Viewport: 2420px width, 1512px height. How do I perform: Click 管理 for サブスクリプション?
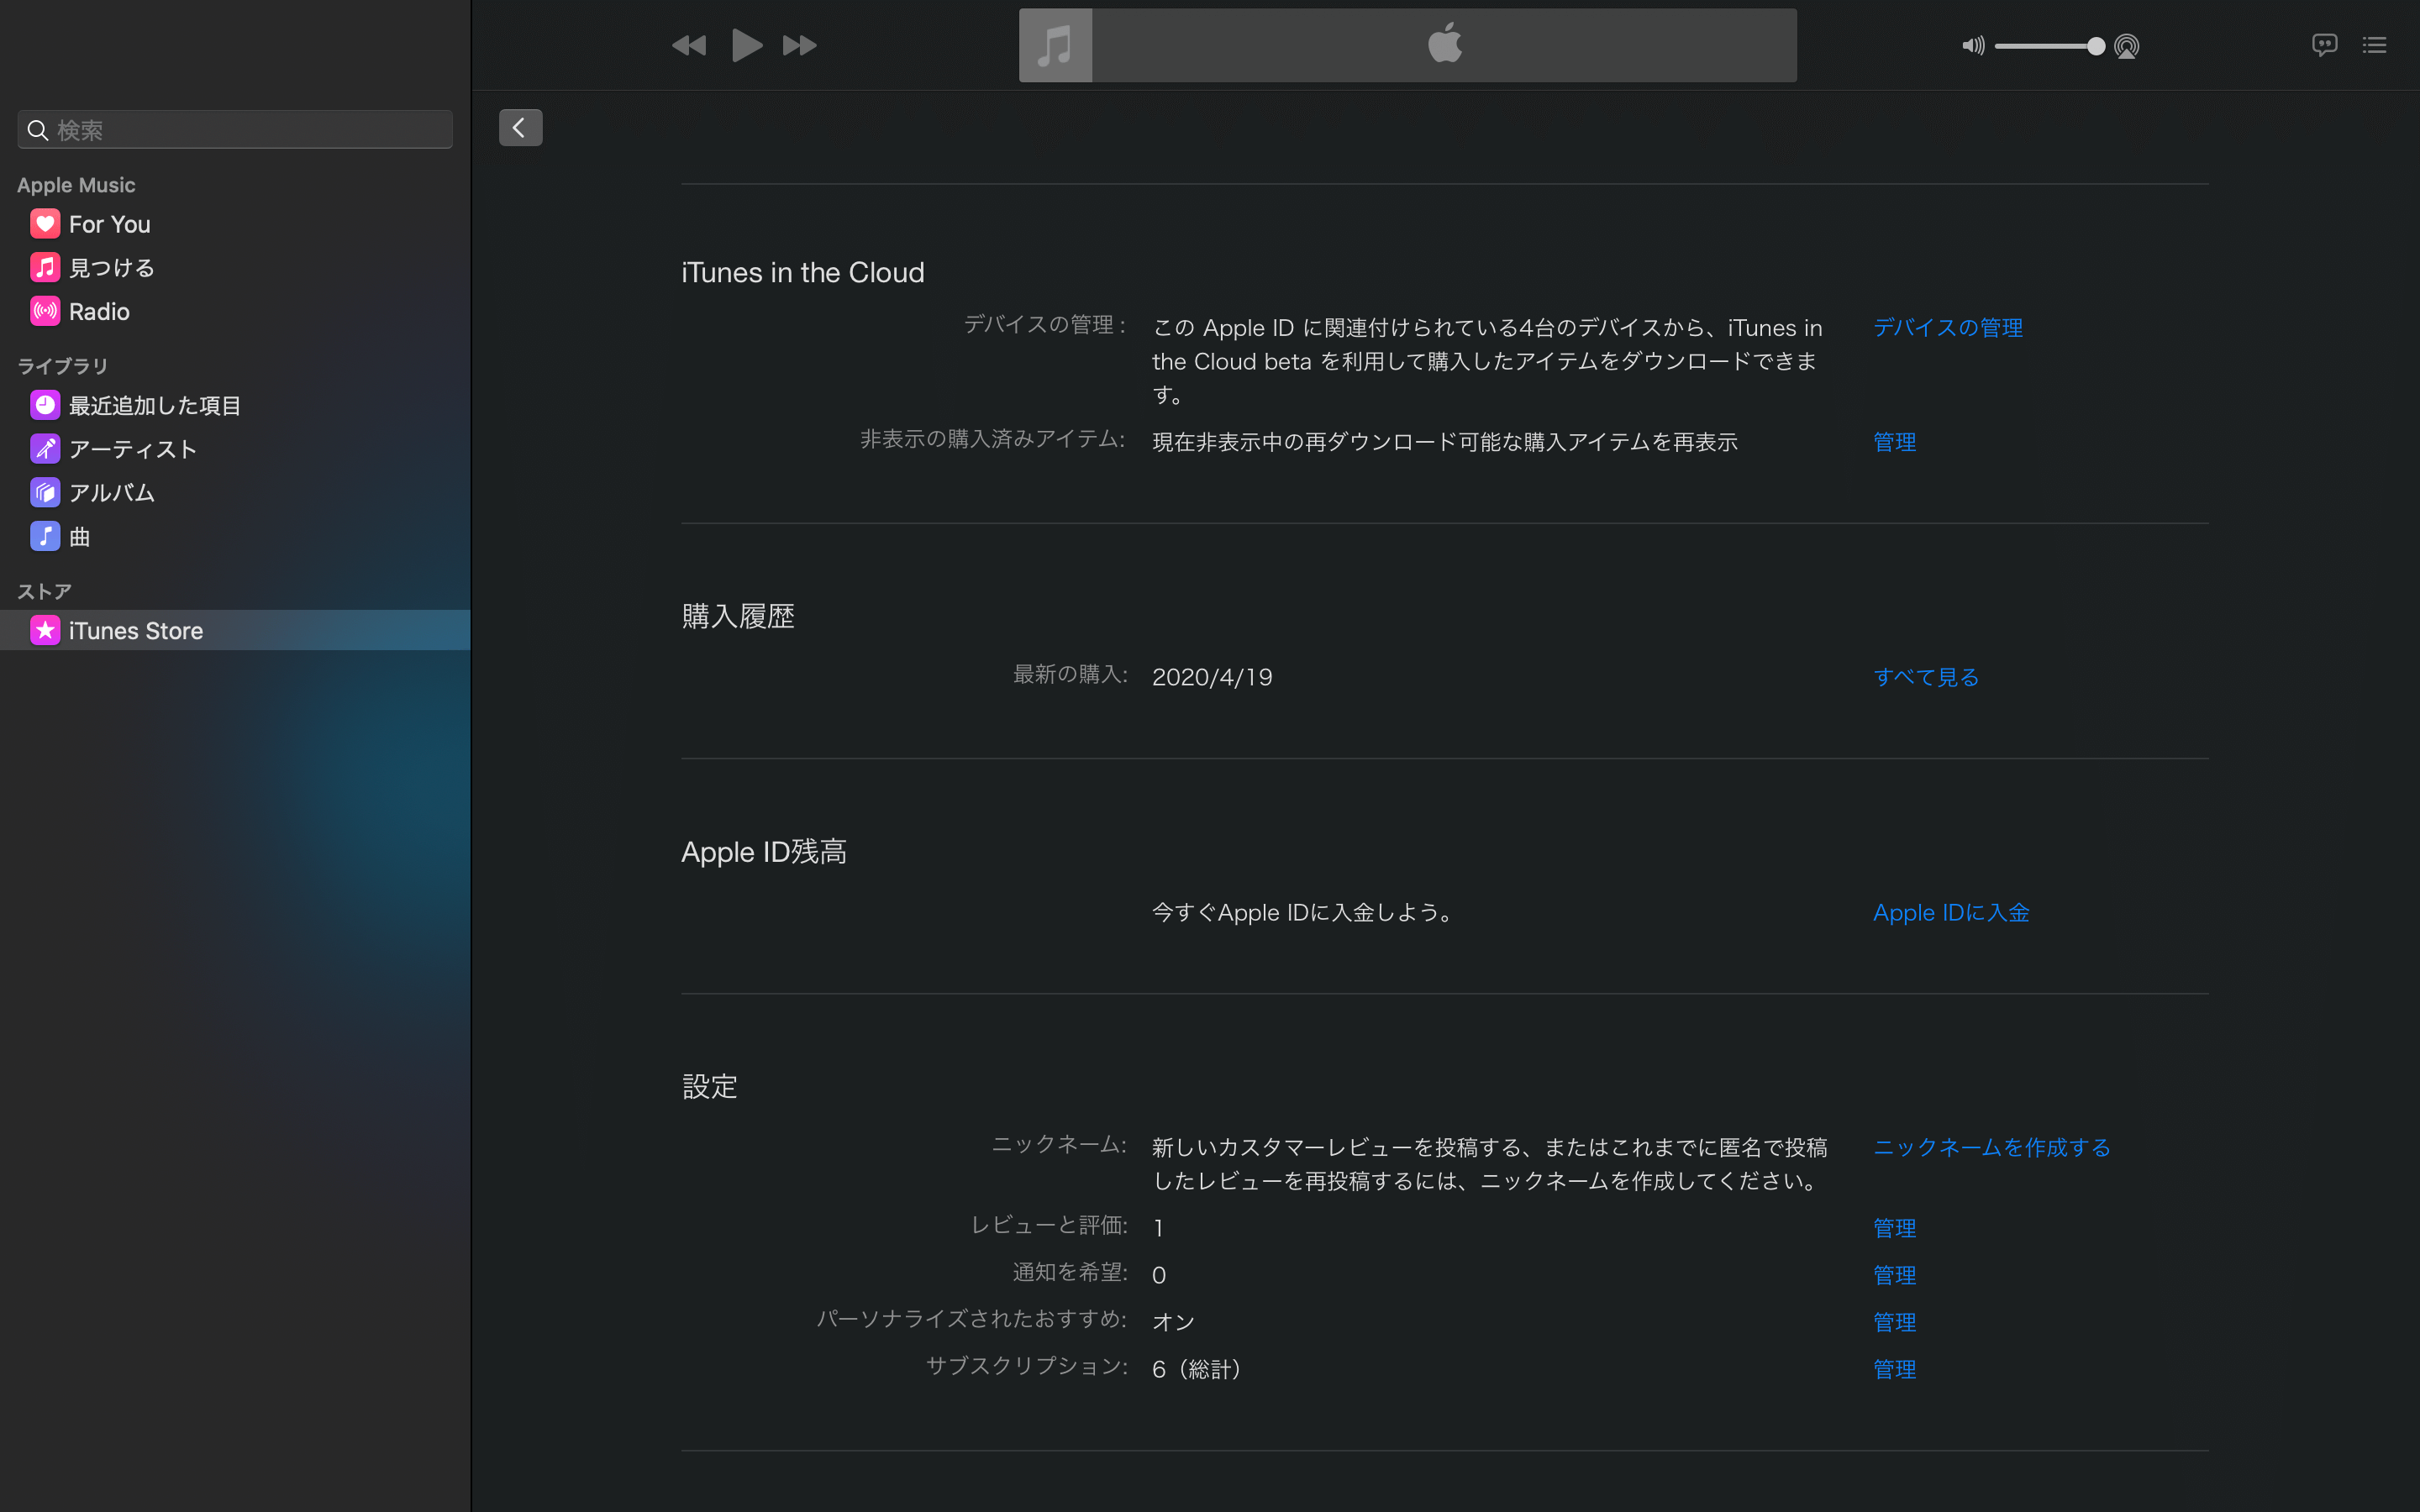[1894, 1369]
